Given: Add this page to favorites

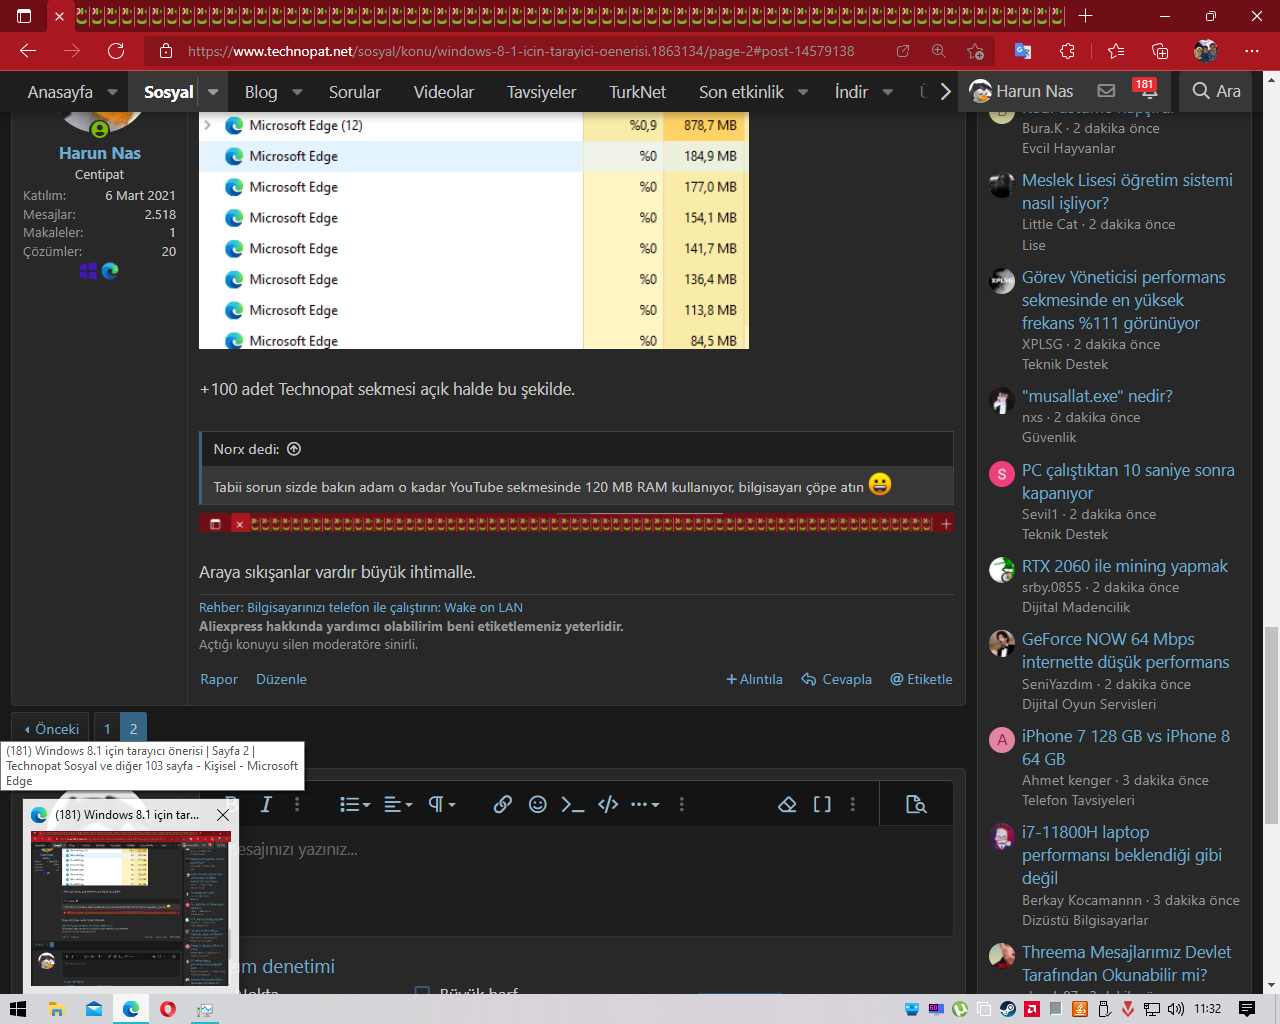Looking at the screenshot, I should [x=976, y=51].
